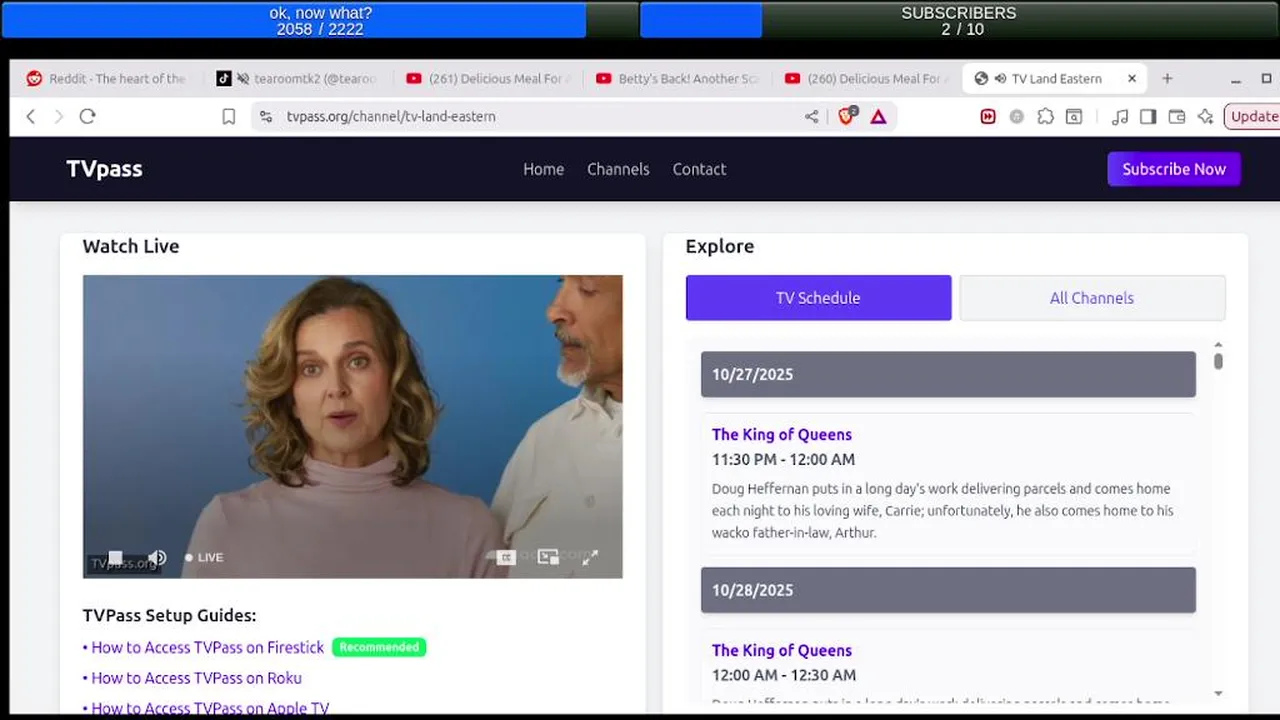Click the address bar URL

coord(391,116)
